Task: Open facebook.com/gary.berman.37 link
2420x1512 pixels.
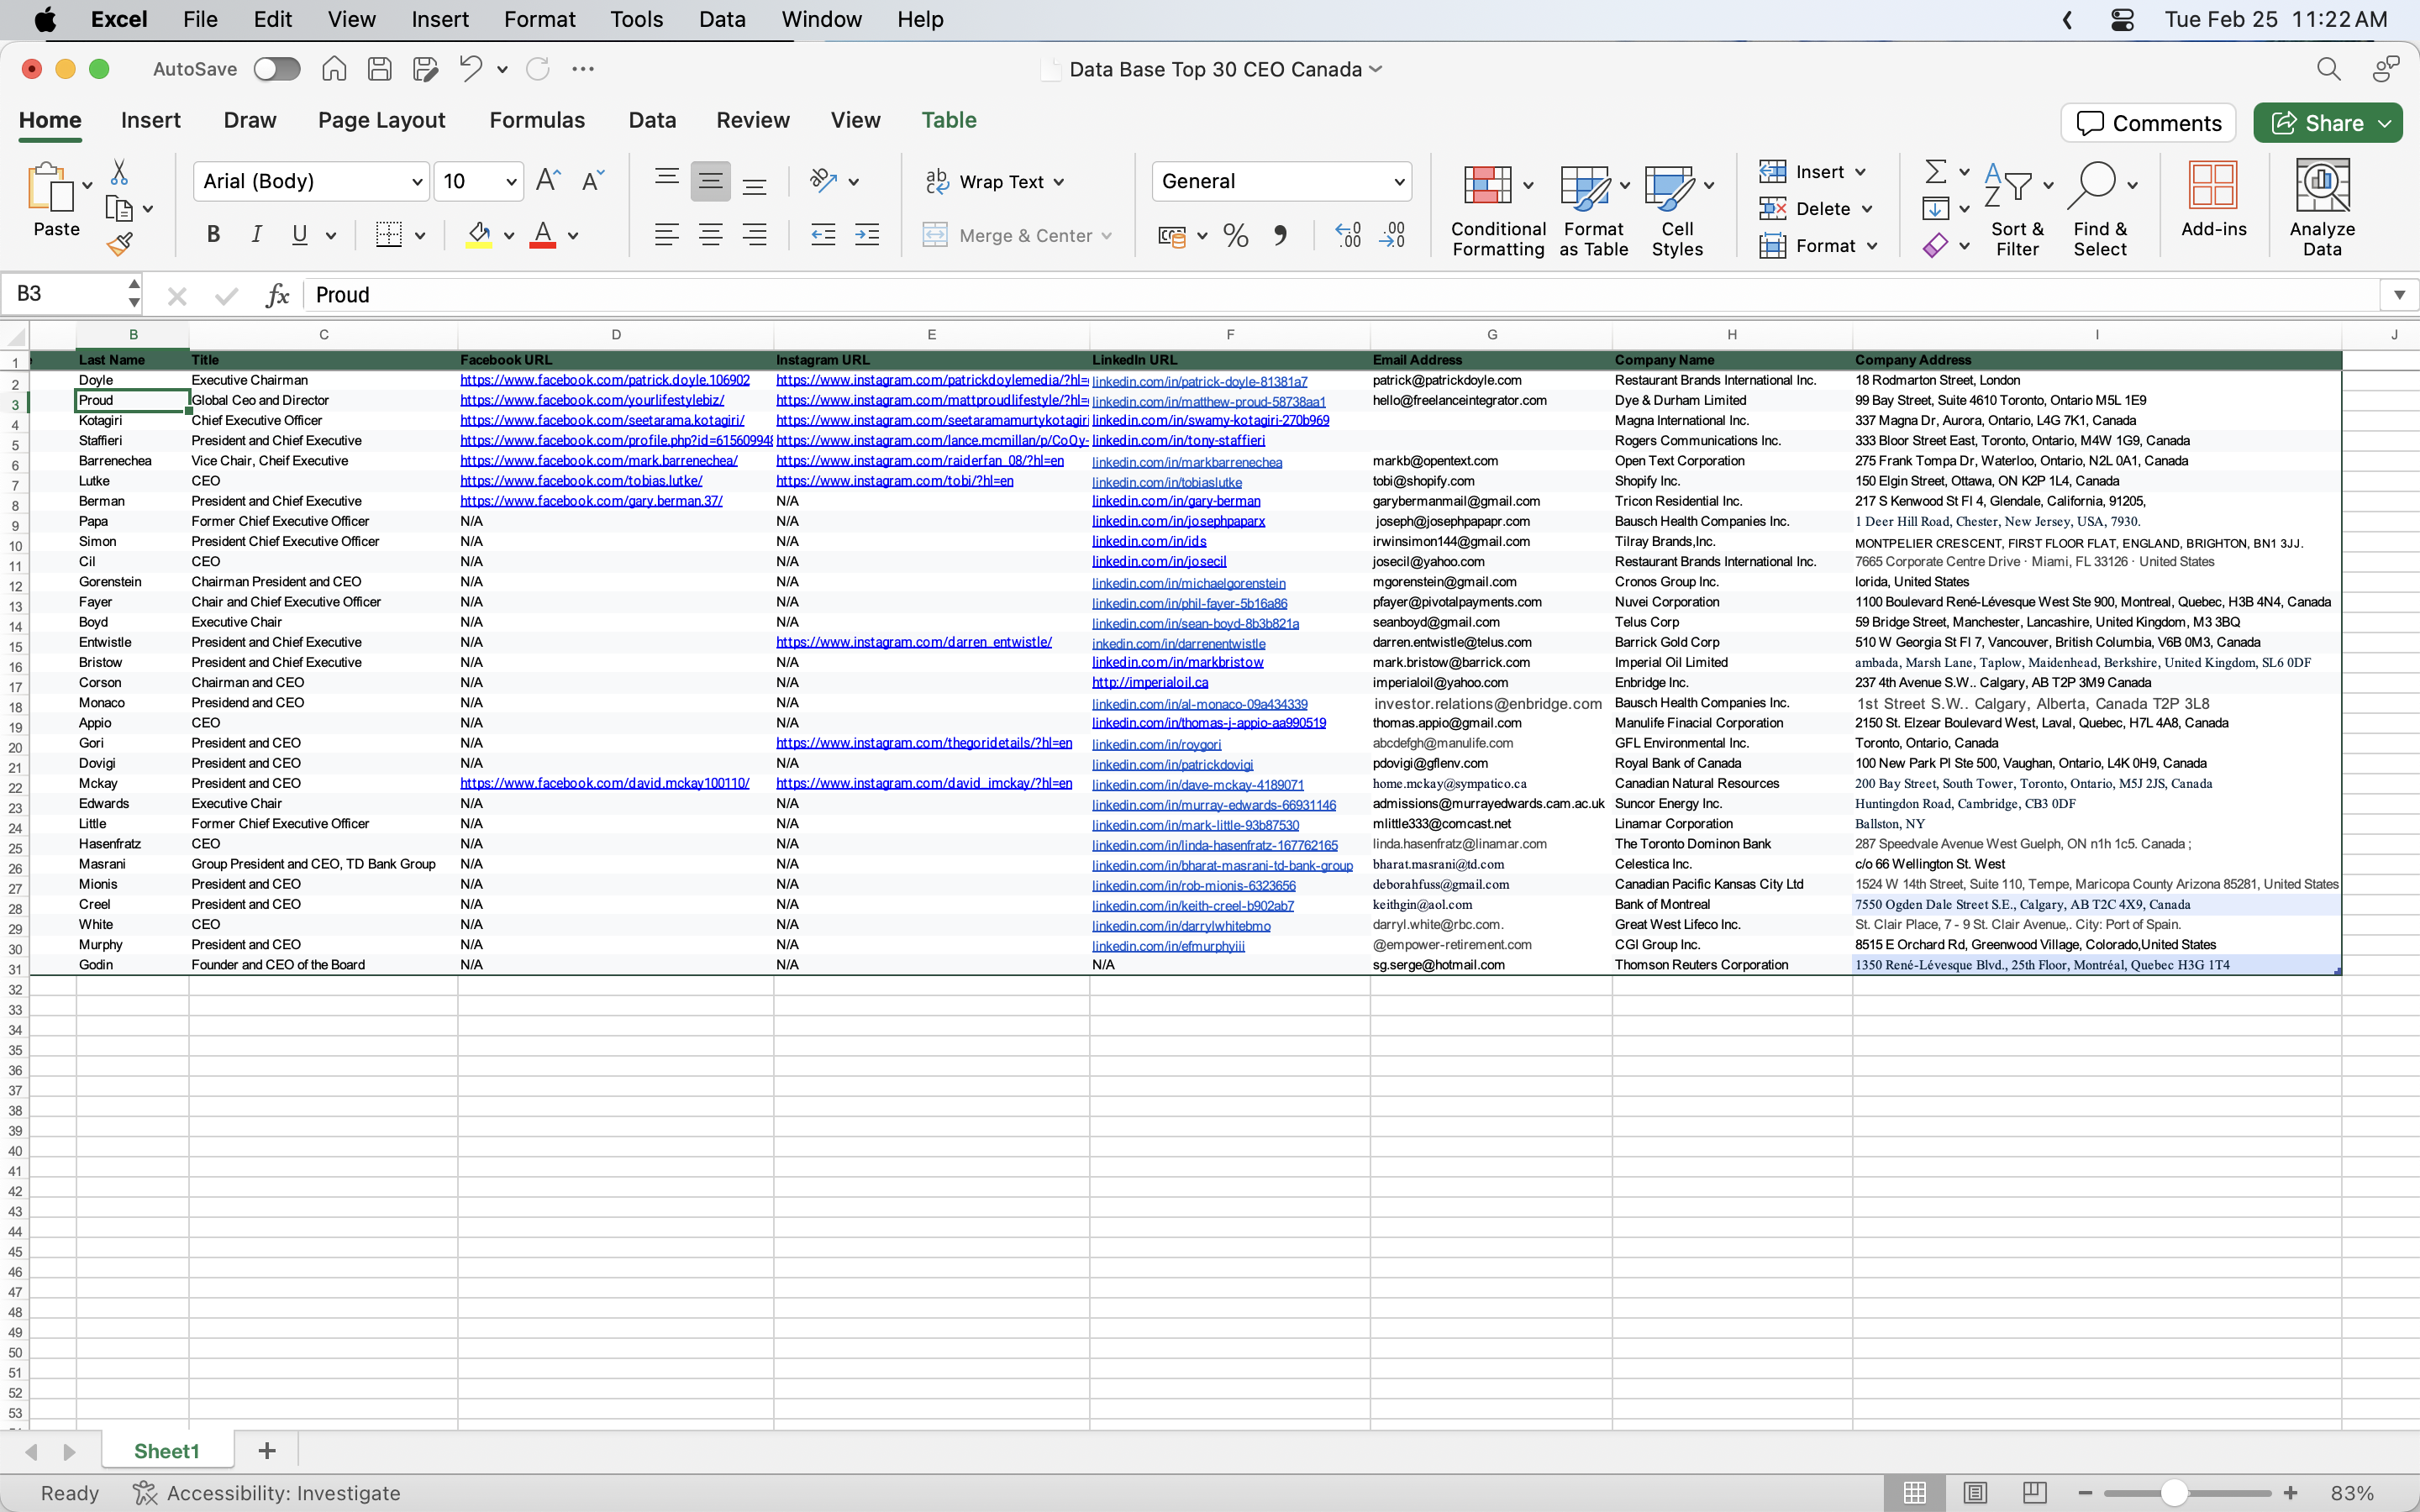Action: (591, 501)
